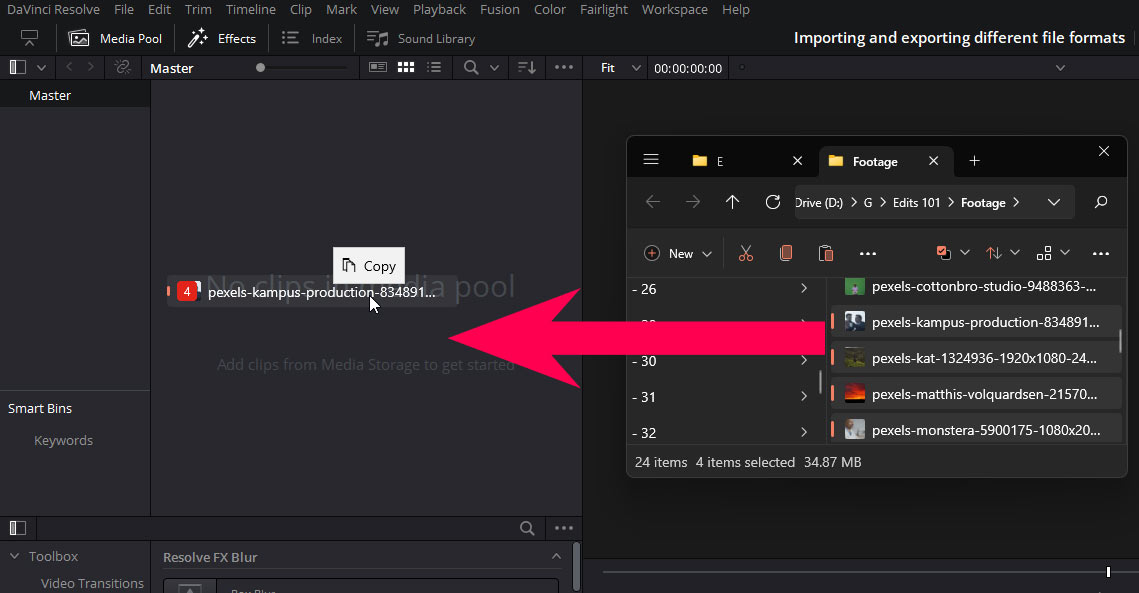The width and height of the screenshot is (1139, 593).
Task: Toggle the bin list sidebar icon
Action: click(17, 68)
